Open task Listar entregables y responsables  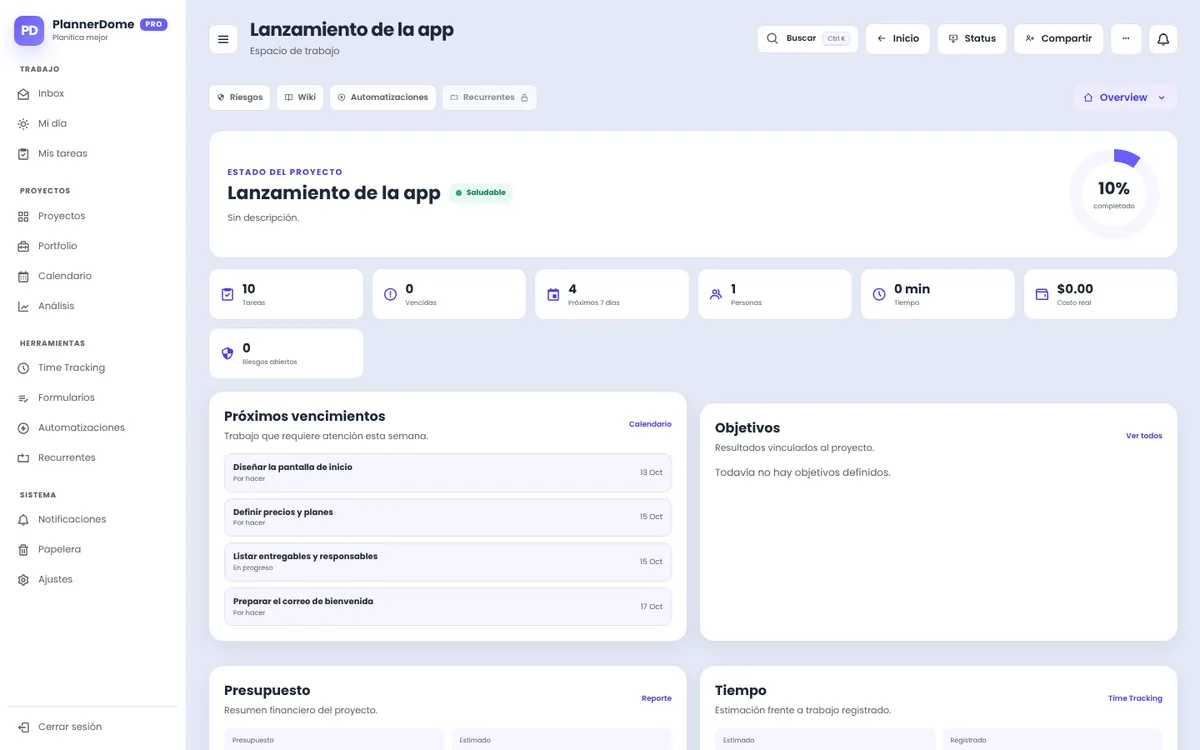pos(448,562)
